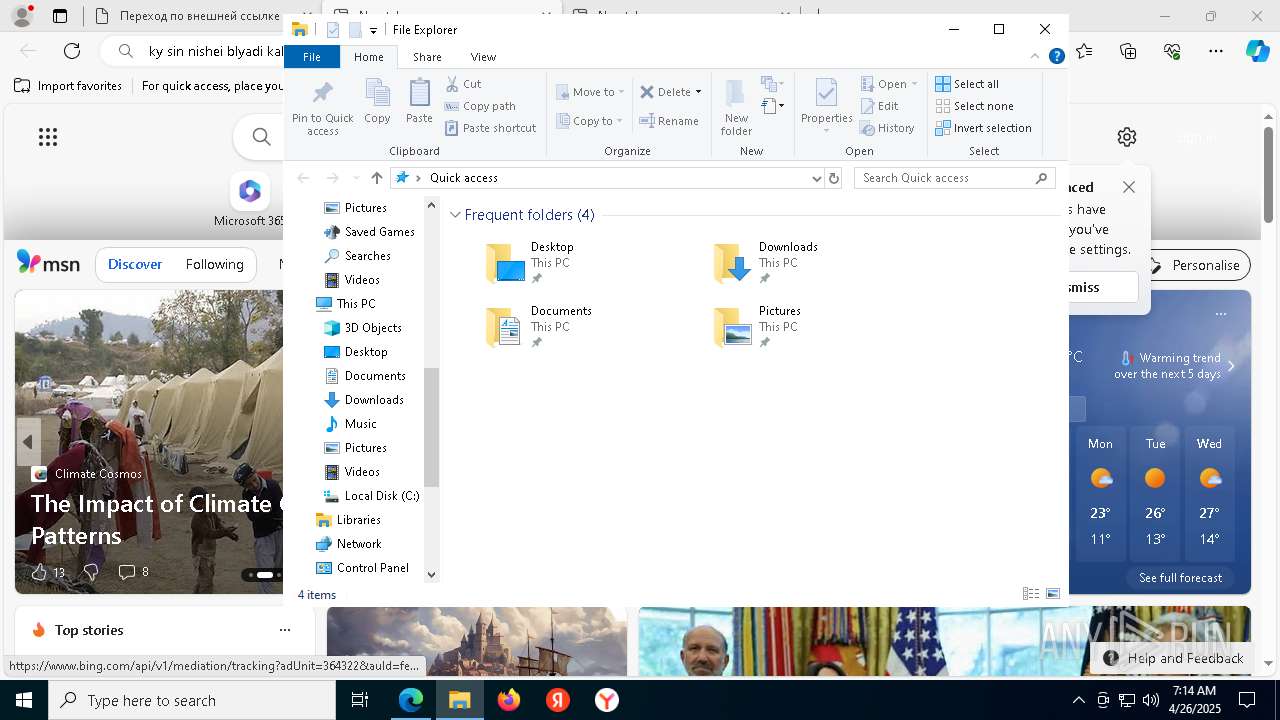This screenshot has width=1280, height=720.
Task: Open Edge Import favorites link
Action: click(68, 86)
